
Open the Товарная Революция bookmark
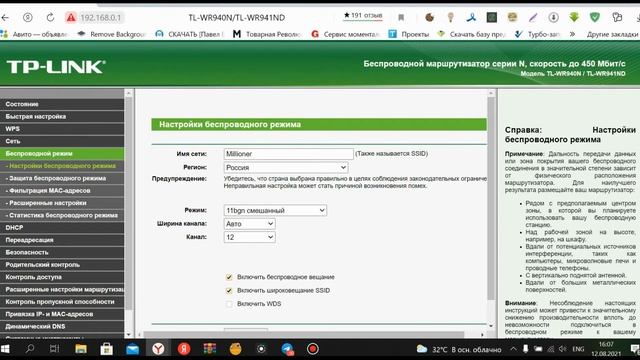click(x=268, y=34)
